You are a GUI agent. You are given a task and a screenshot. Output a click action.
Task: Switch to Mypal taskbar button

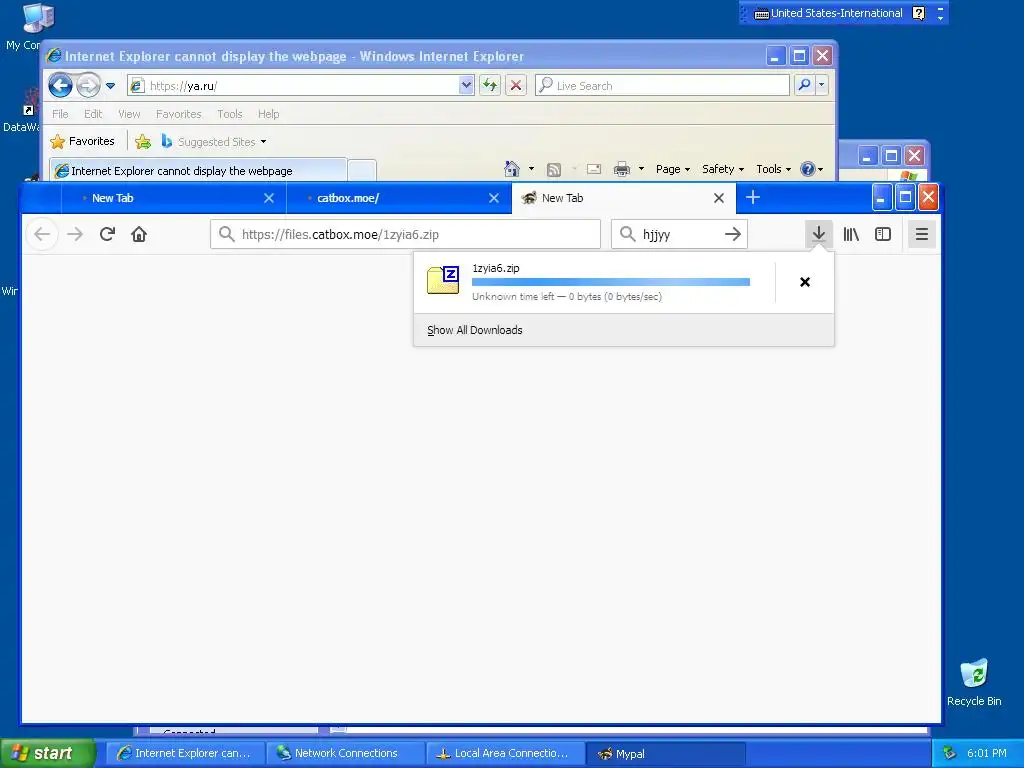[x=666, y=753]
